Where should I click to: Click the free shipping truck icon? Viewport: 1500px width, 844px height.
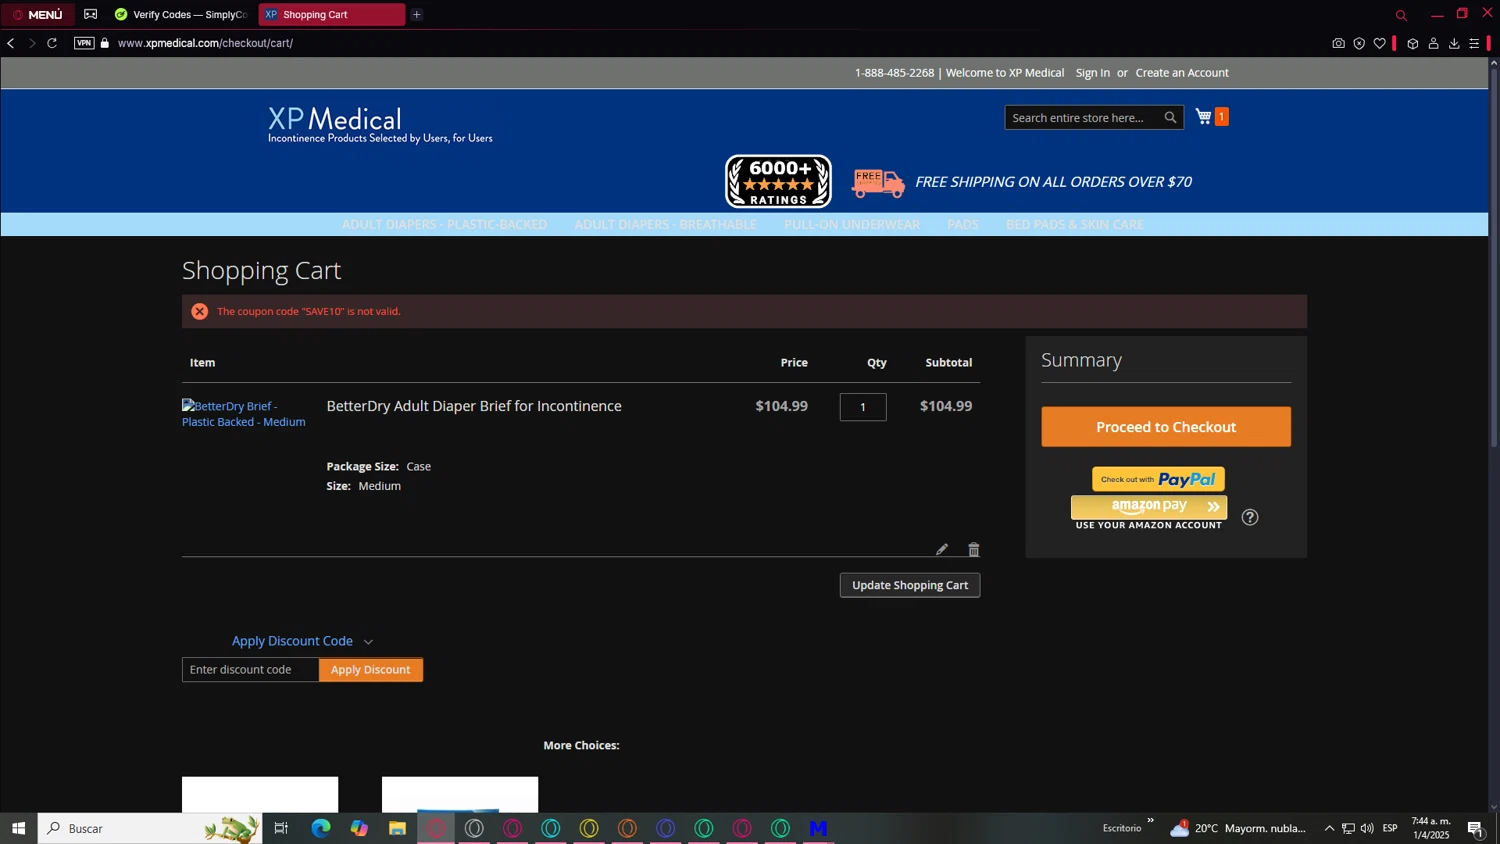pos(878,182)
